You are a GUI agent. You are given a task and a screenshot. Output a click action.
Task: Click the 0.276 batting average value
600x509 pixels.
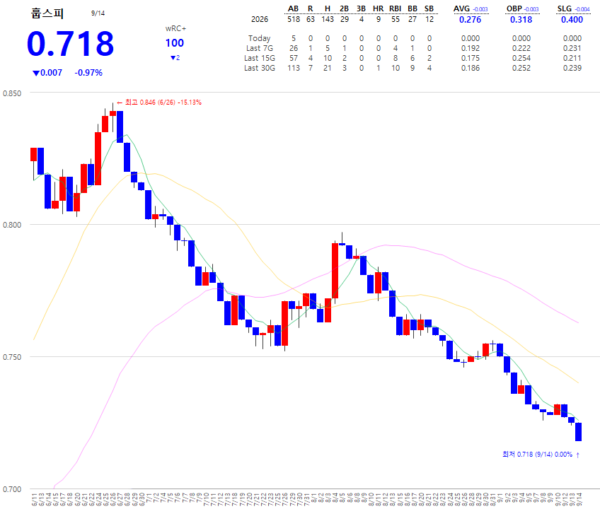click(x=470, y=20)
